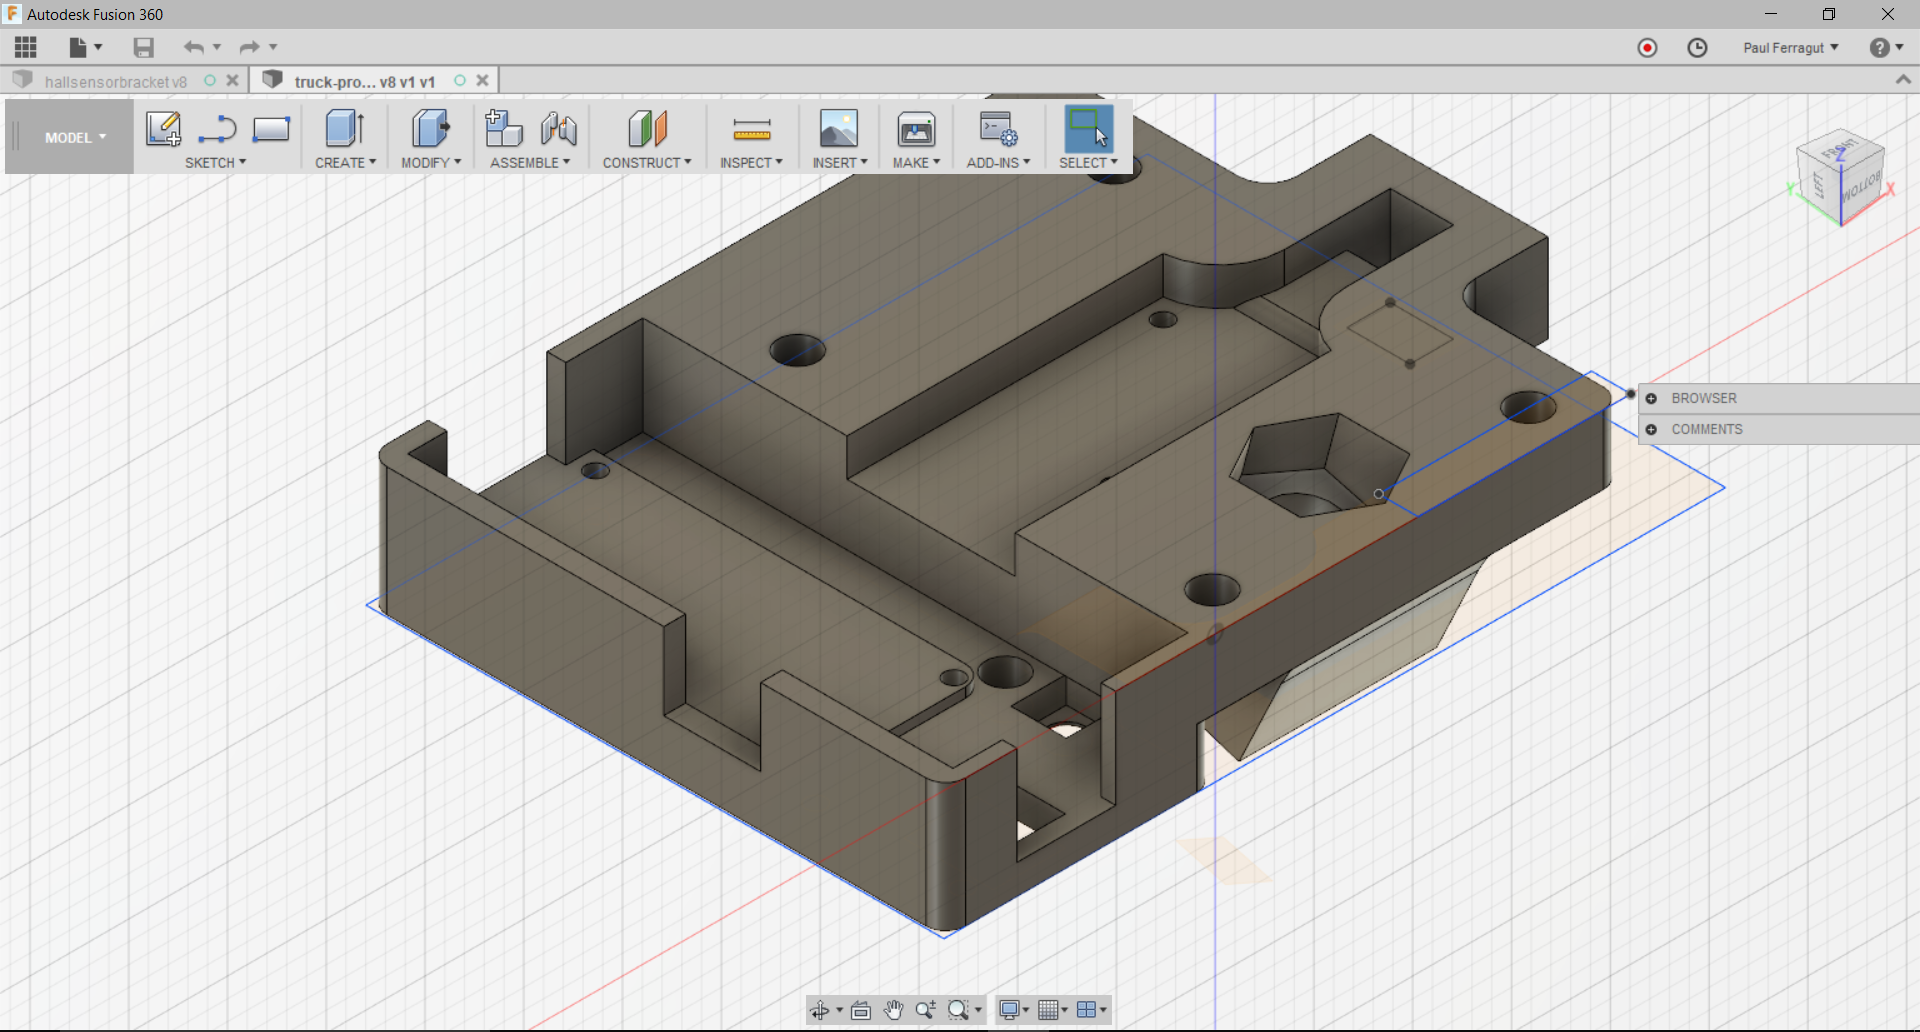The width and height of the screenshot is (1920, 1032).
Task: Expand the BROWSER panel
Action: coord(1651,398)
